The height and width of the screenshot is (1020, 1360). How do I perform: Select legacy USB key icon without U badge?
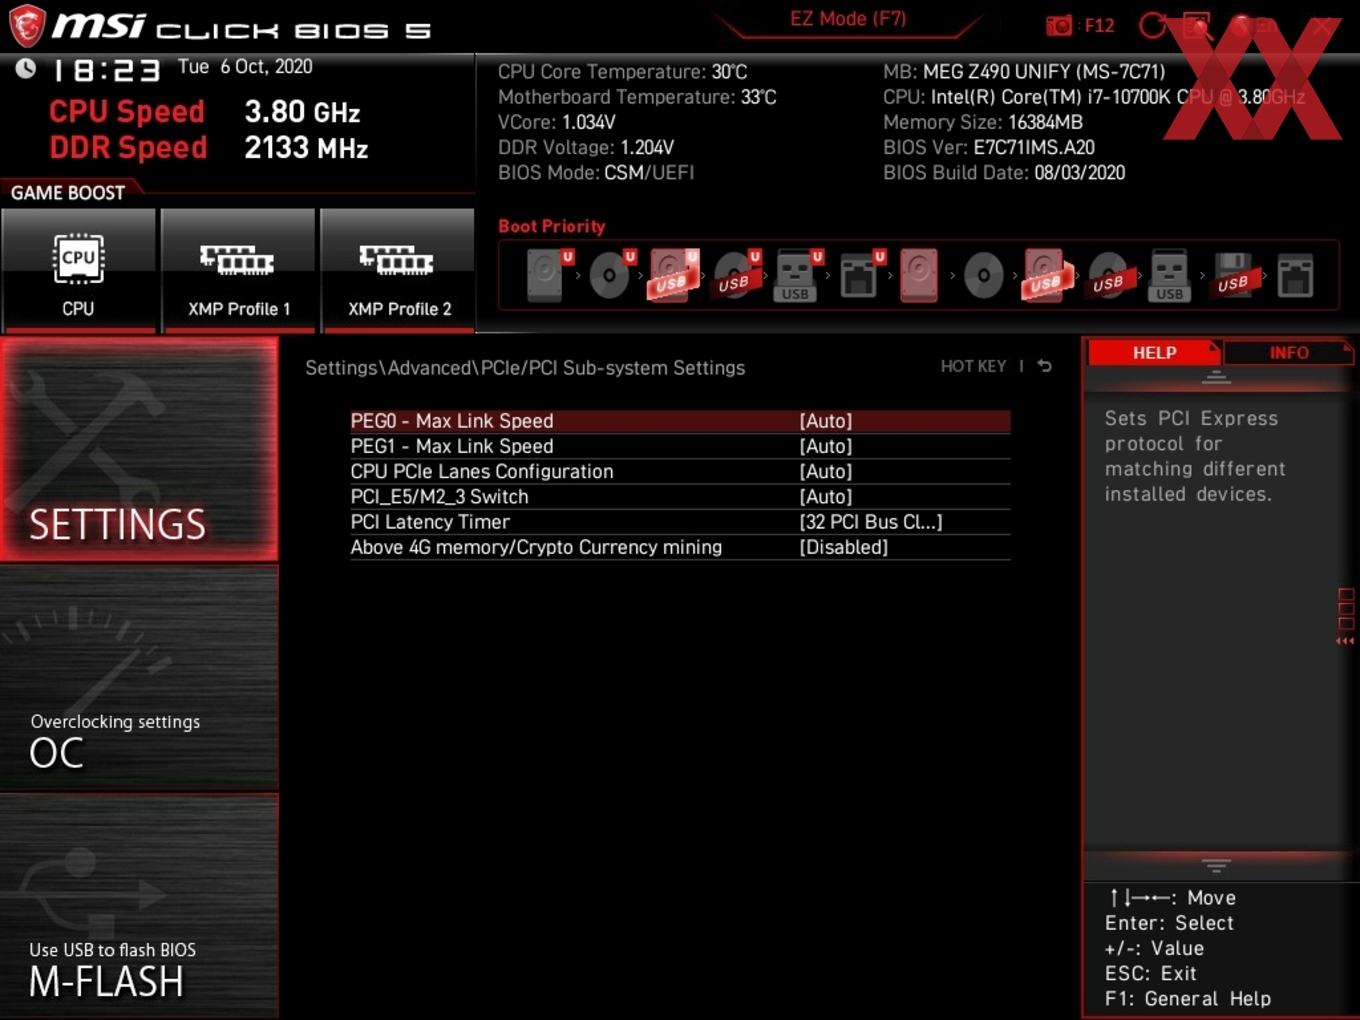coord(1169,274)
